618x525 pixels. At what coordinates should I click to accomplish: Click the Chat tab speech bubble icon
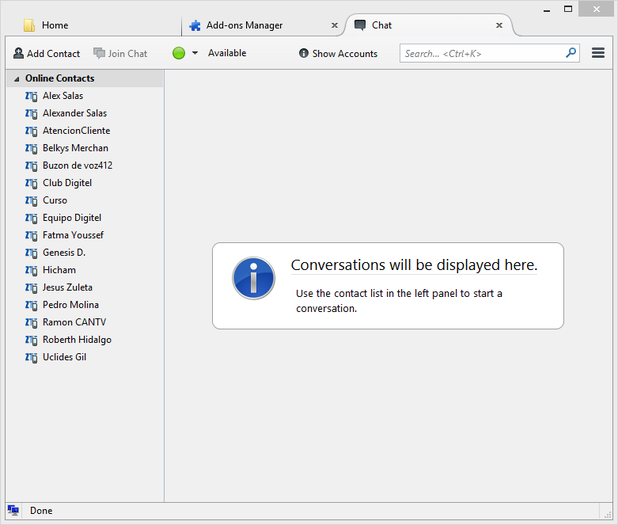tap(360, 25)
